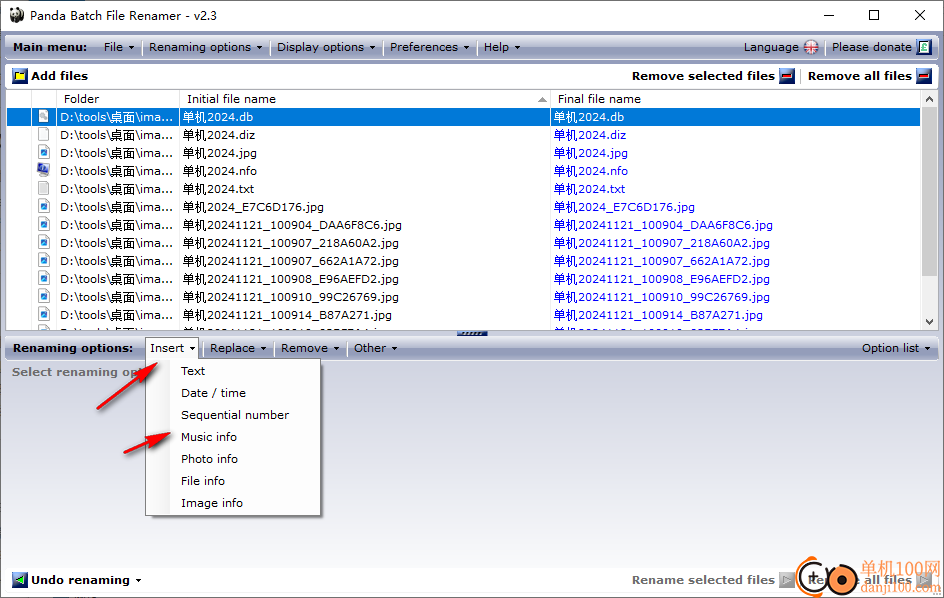Click Rename selected files button label
This screenshot has height=598, width=944.
coord(703,580)
